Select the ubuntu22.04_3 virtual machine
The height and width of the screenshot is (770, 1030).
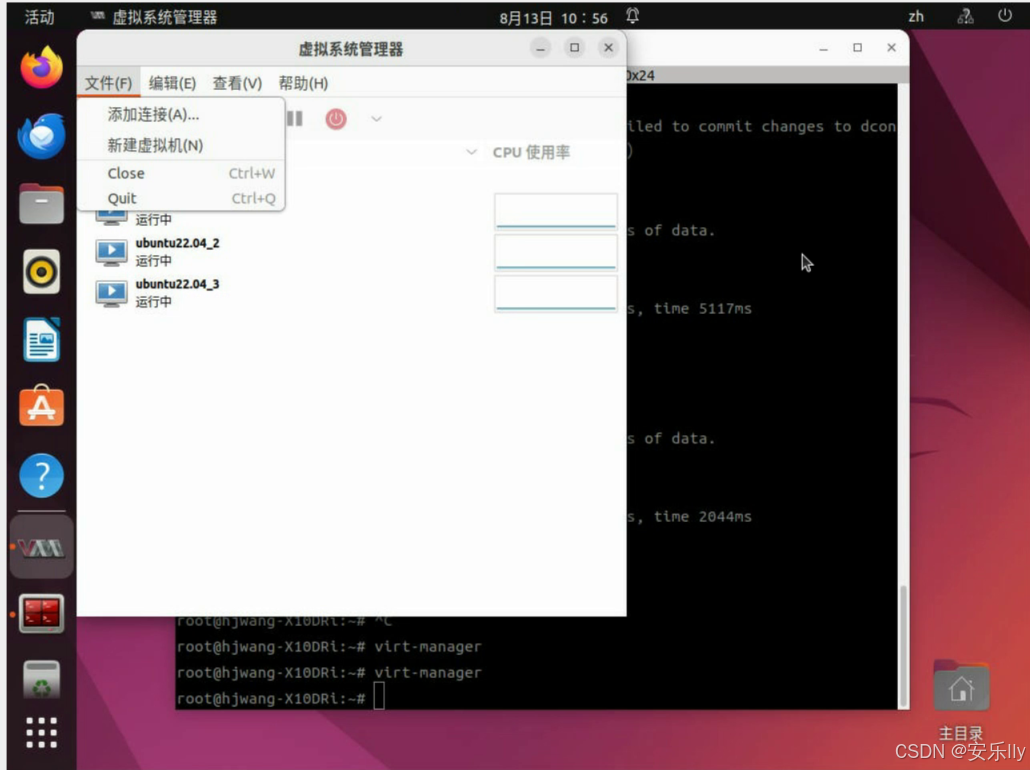click(x=351, y=293)
